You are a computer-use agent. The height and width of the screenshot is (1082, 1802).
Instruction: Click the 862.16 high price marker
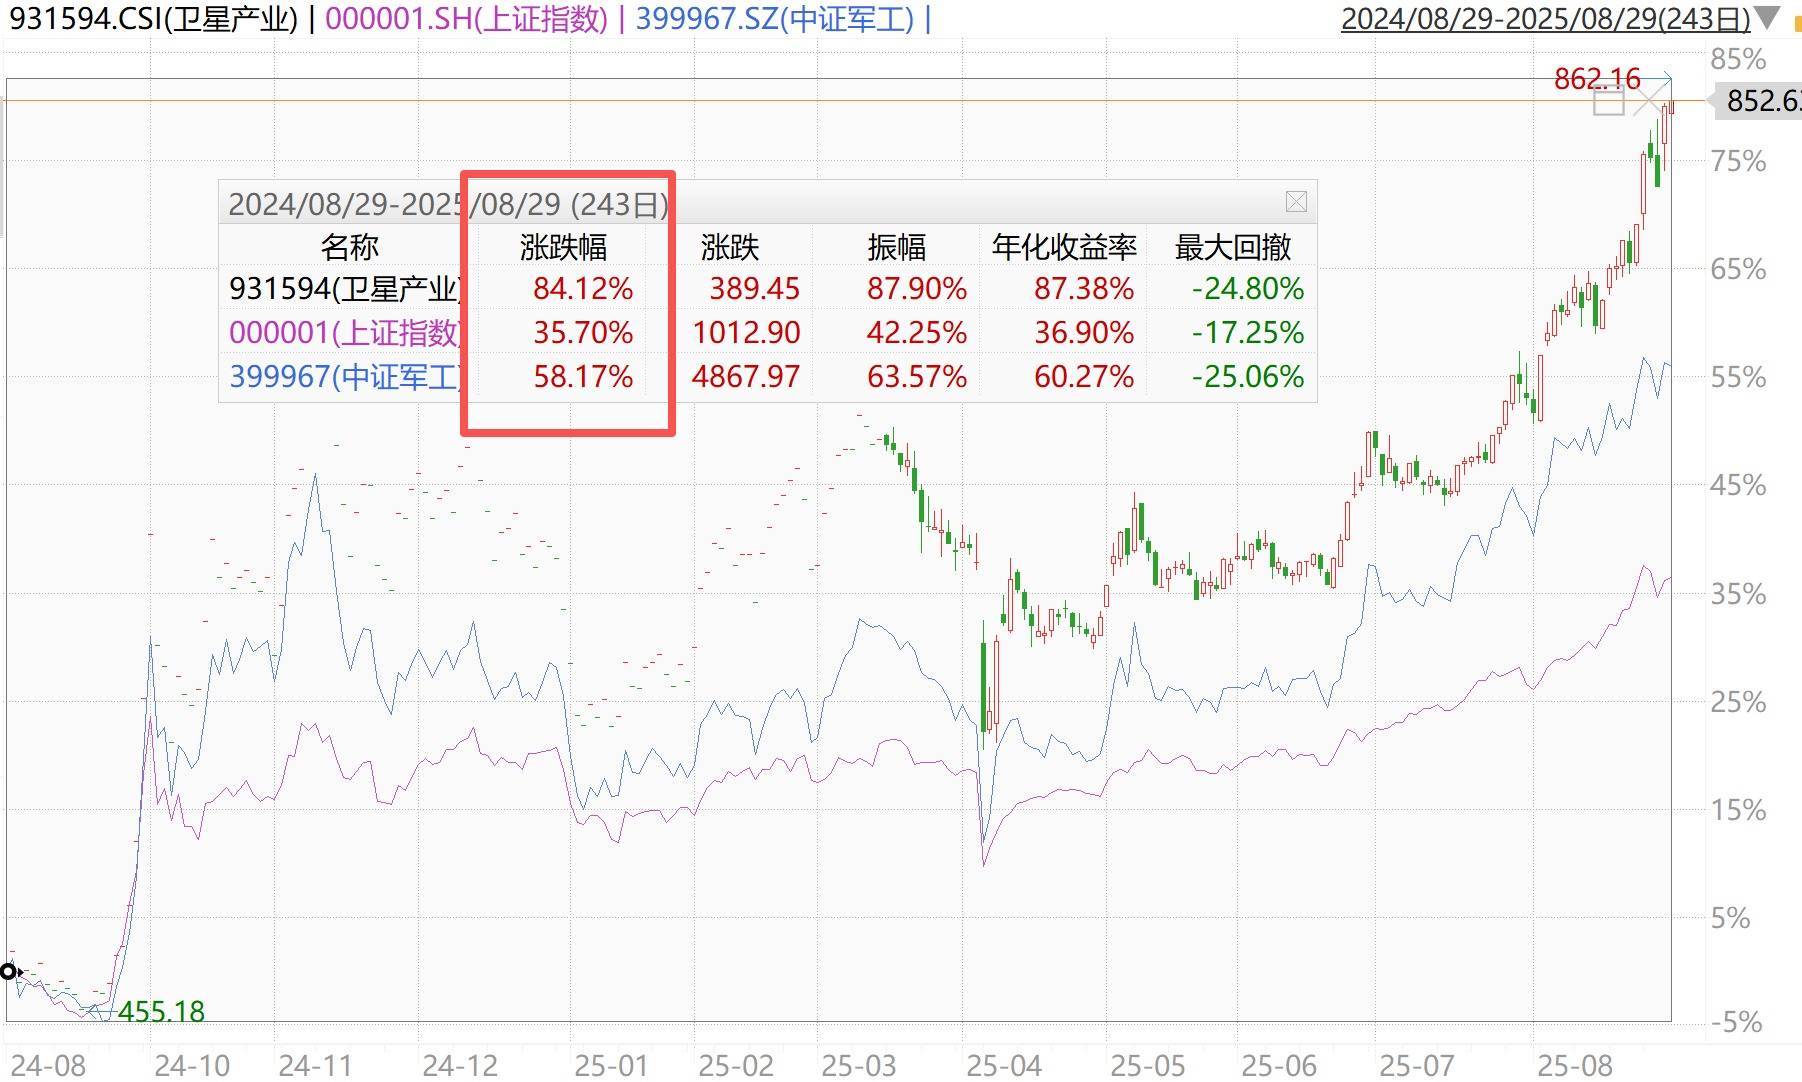click(1597, 78)
